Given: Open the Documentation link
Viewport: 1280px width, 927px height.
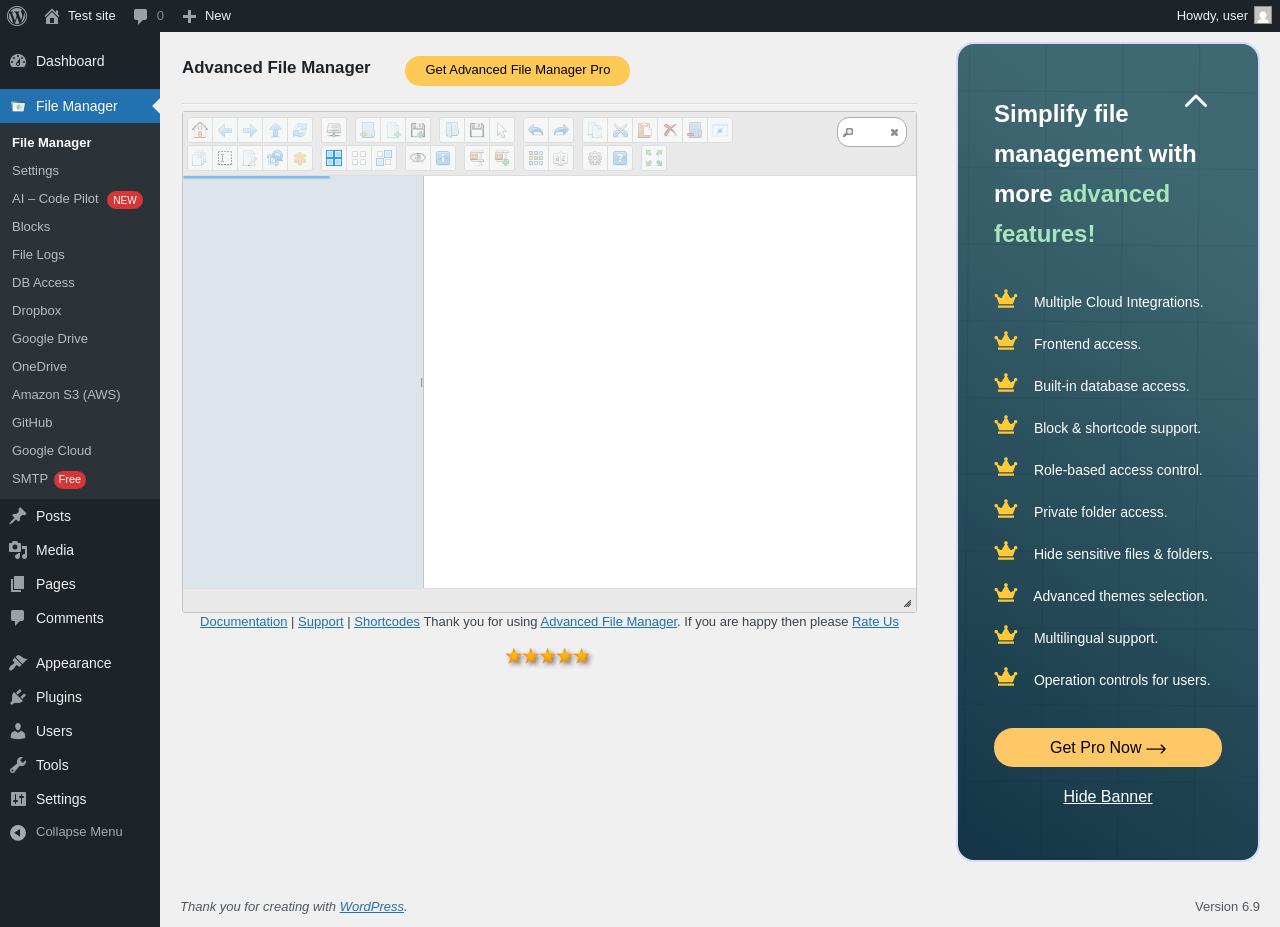Looking at the screenshot, I should click(243, 622).
